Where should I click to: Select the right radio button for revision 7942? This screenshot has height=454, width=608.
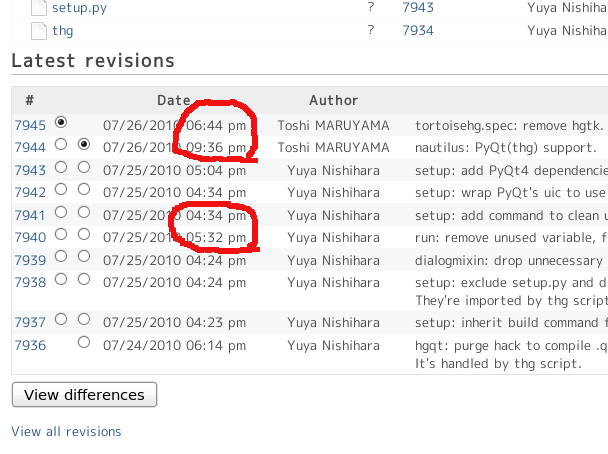(x=84, y=189)
